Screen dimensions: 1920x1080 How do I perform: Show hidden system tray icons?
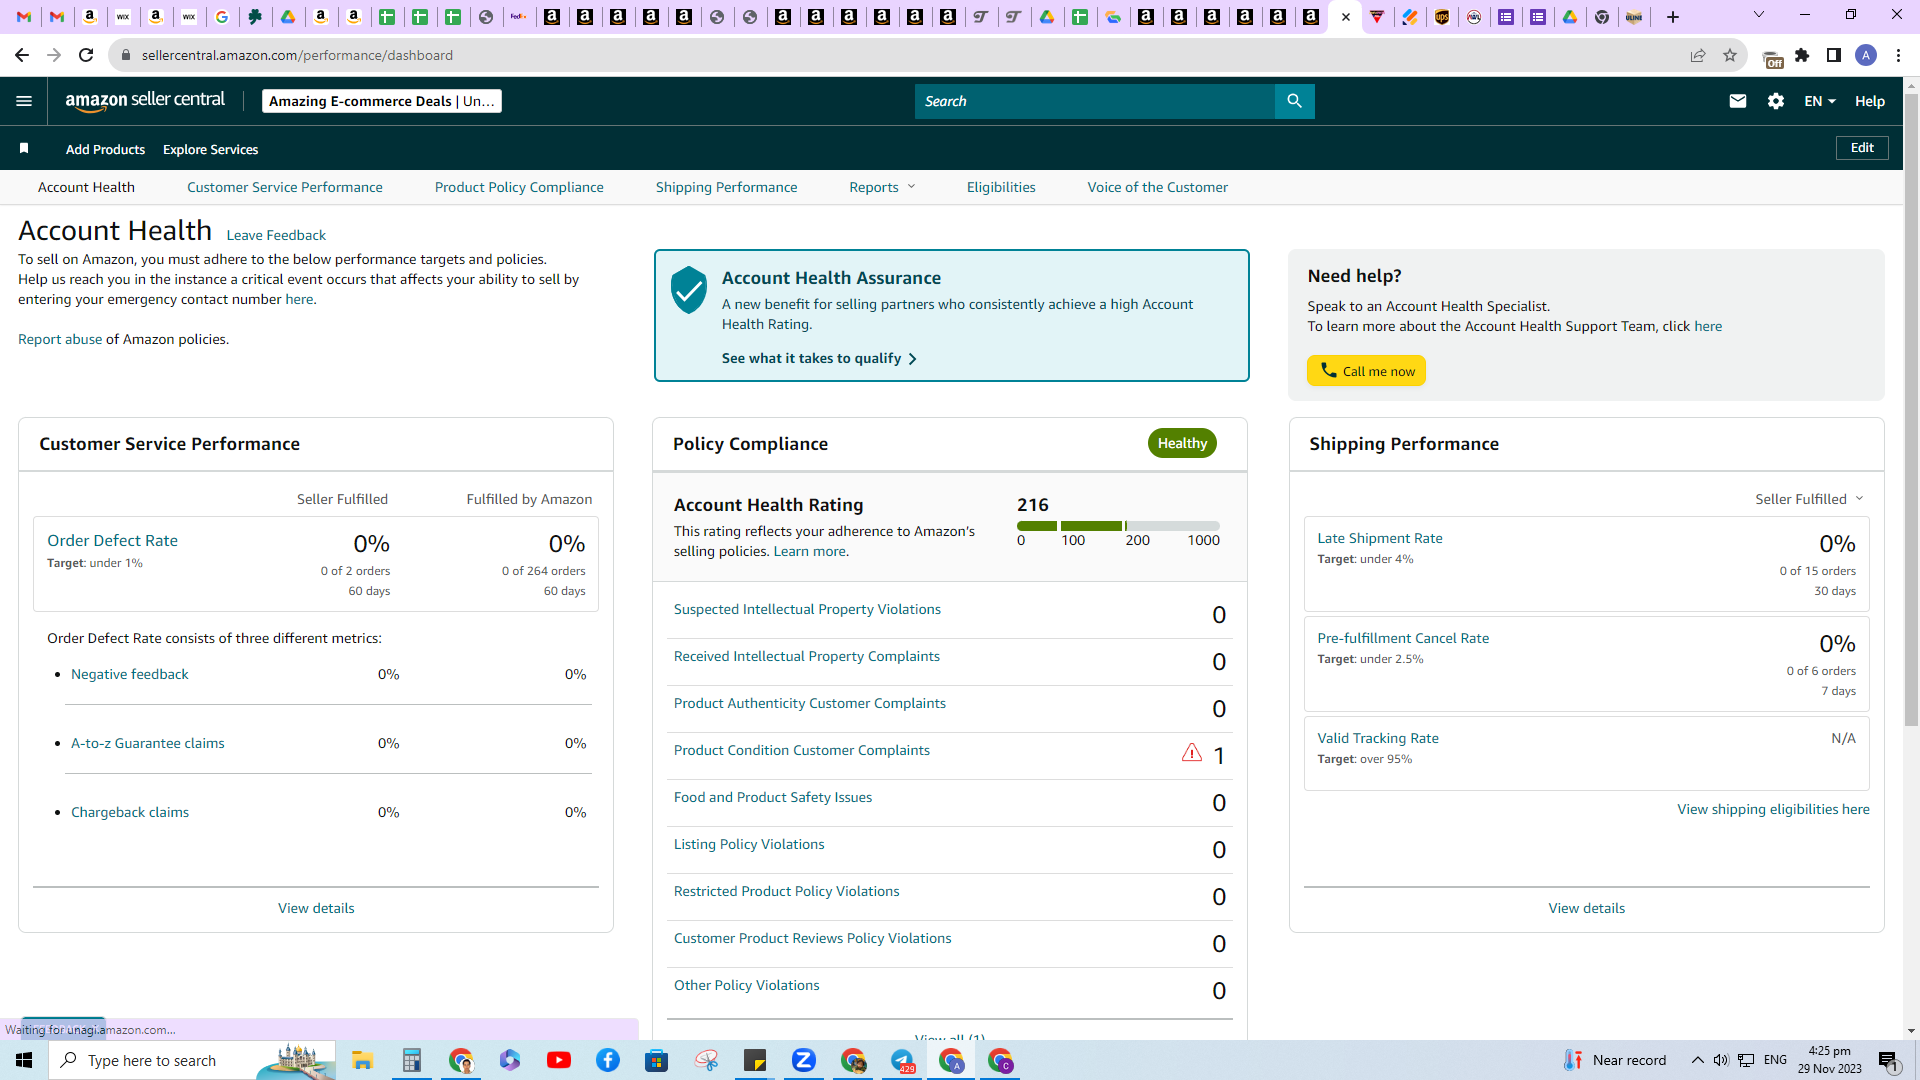coord(1697,1060)
